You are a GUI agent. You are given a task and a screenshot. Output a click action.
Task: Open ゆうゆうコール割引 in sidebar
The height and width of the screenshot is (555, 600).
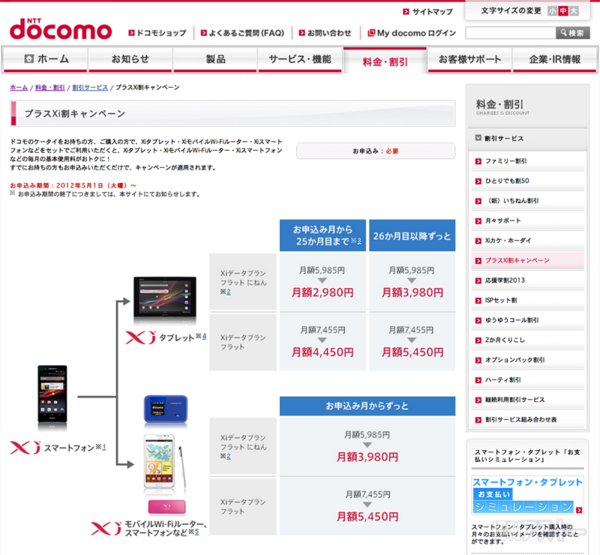tap(512, 320)
